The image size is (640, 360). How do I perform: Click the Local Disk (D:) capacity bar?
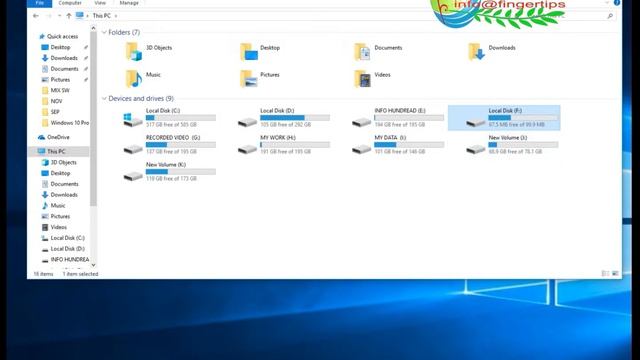(295, 118)
